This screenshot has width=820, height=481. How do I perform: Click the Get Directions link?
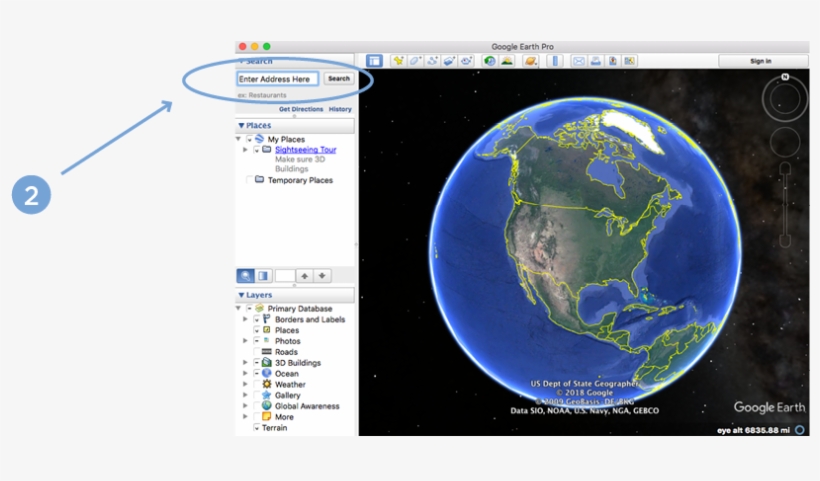pos(301,109)
